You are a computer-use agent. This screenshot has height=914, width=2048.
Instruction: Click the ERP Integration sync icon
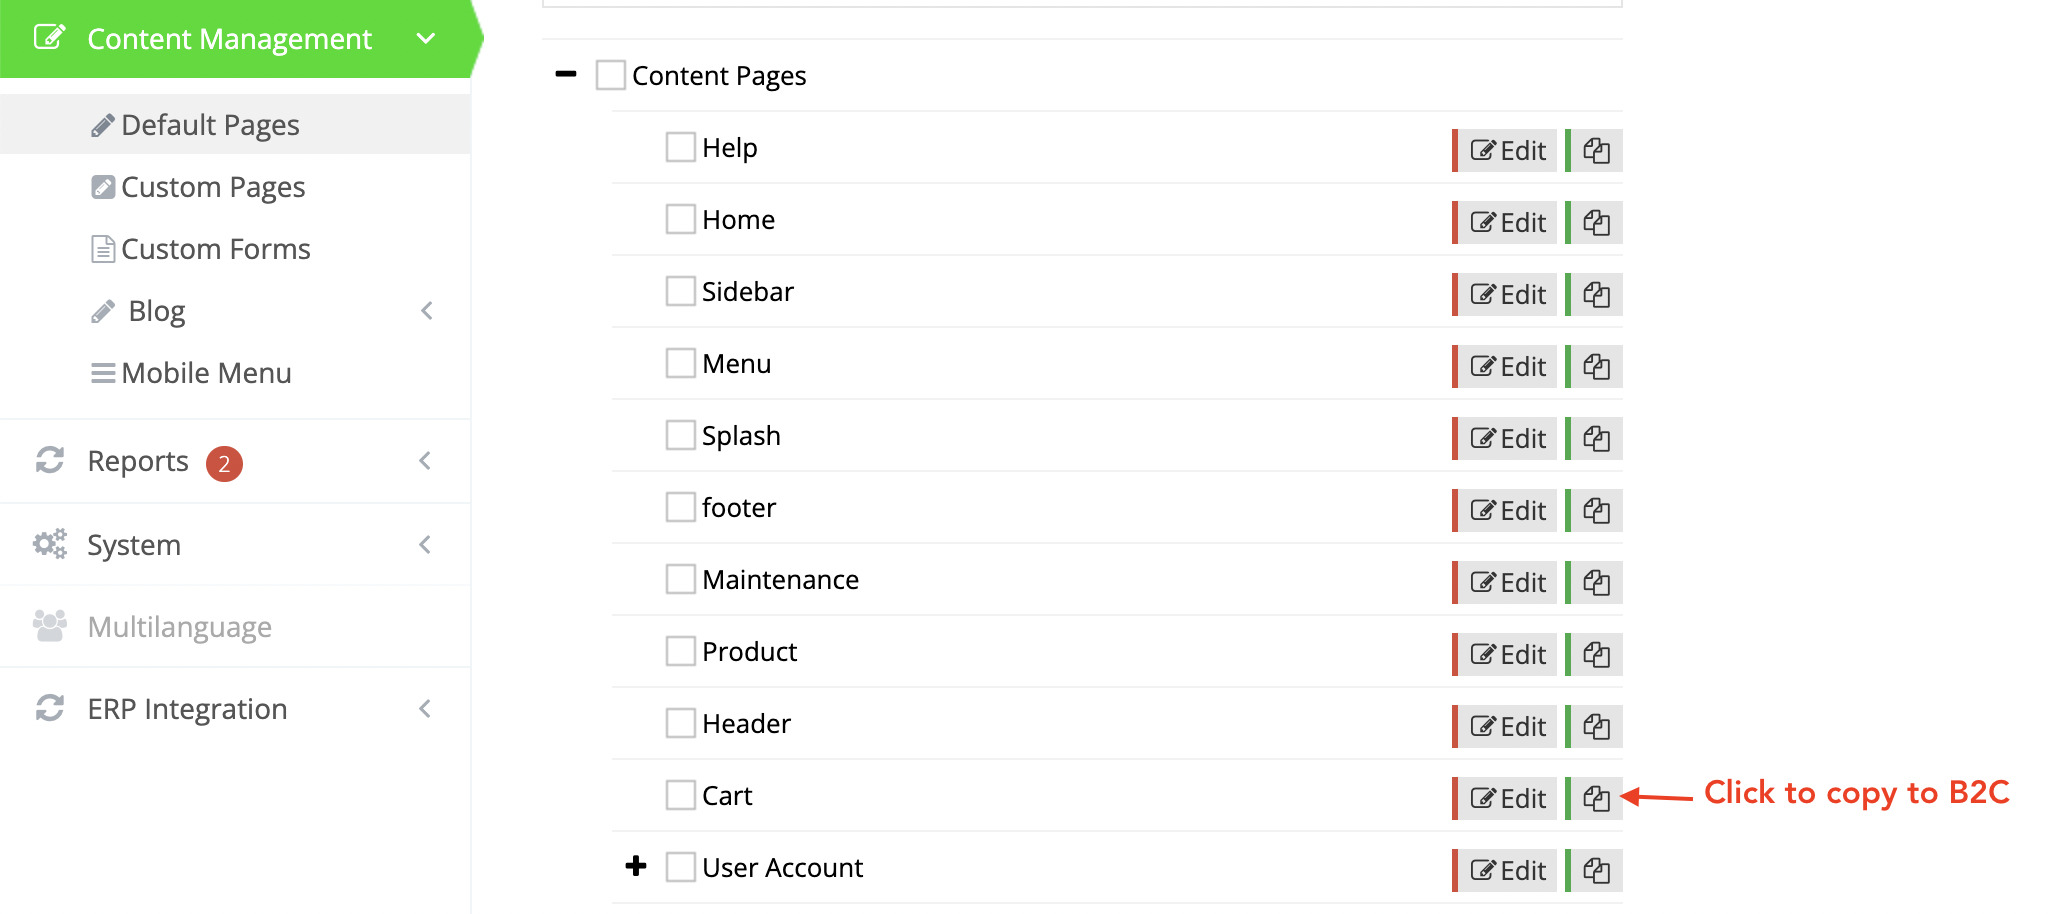49,708
